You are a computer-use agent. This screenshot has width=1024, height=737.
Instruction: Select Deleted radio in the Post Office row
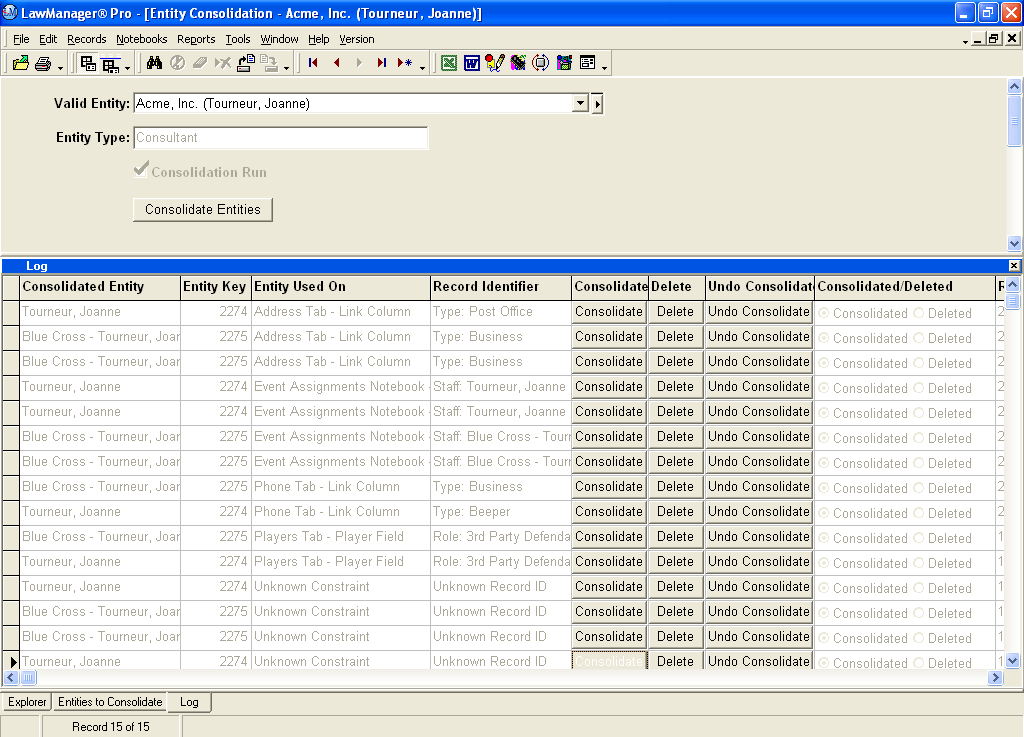pyautogui.click(x=919, y=313)
